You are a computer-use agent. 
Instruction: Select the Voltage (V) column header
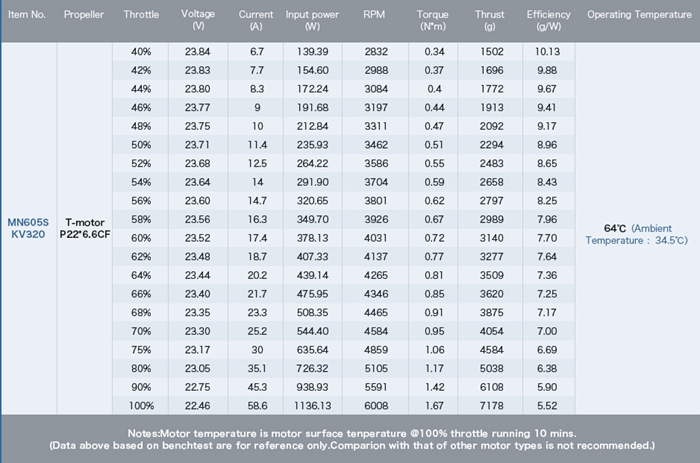pyautogui.click(x=198, y=20)
